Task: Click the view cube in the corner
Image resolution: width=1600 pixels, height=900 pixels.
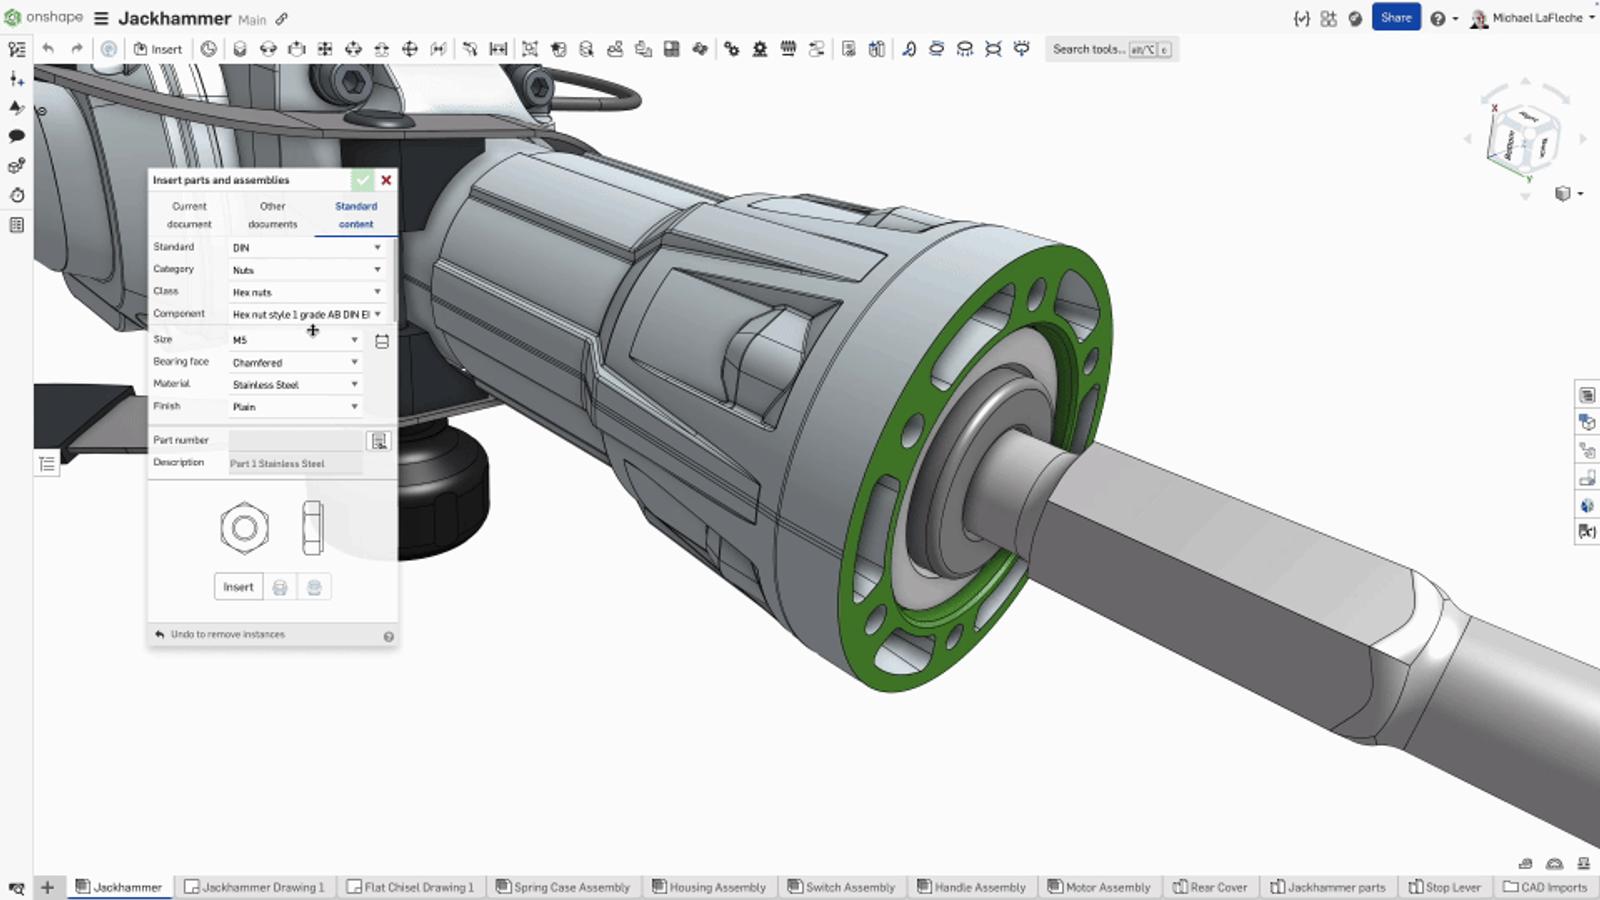Action: tap(1523, 142)
